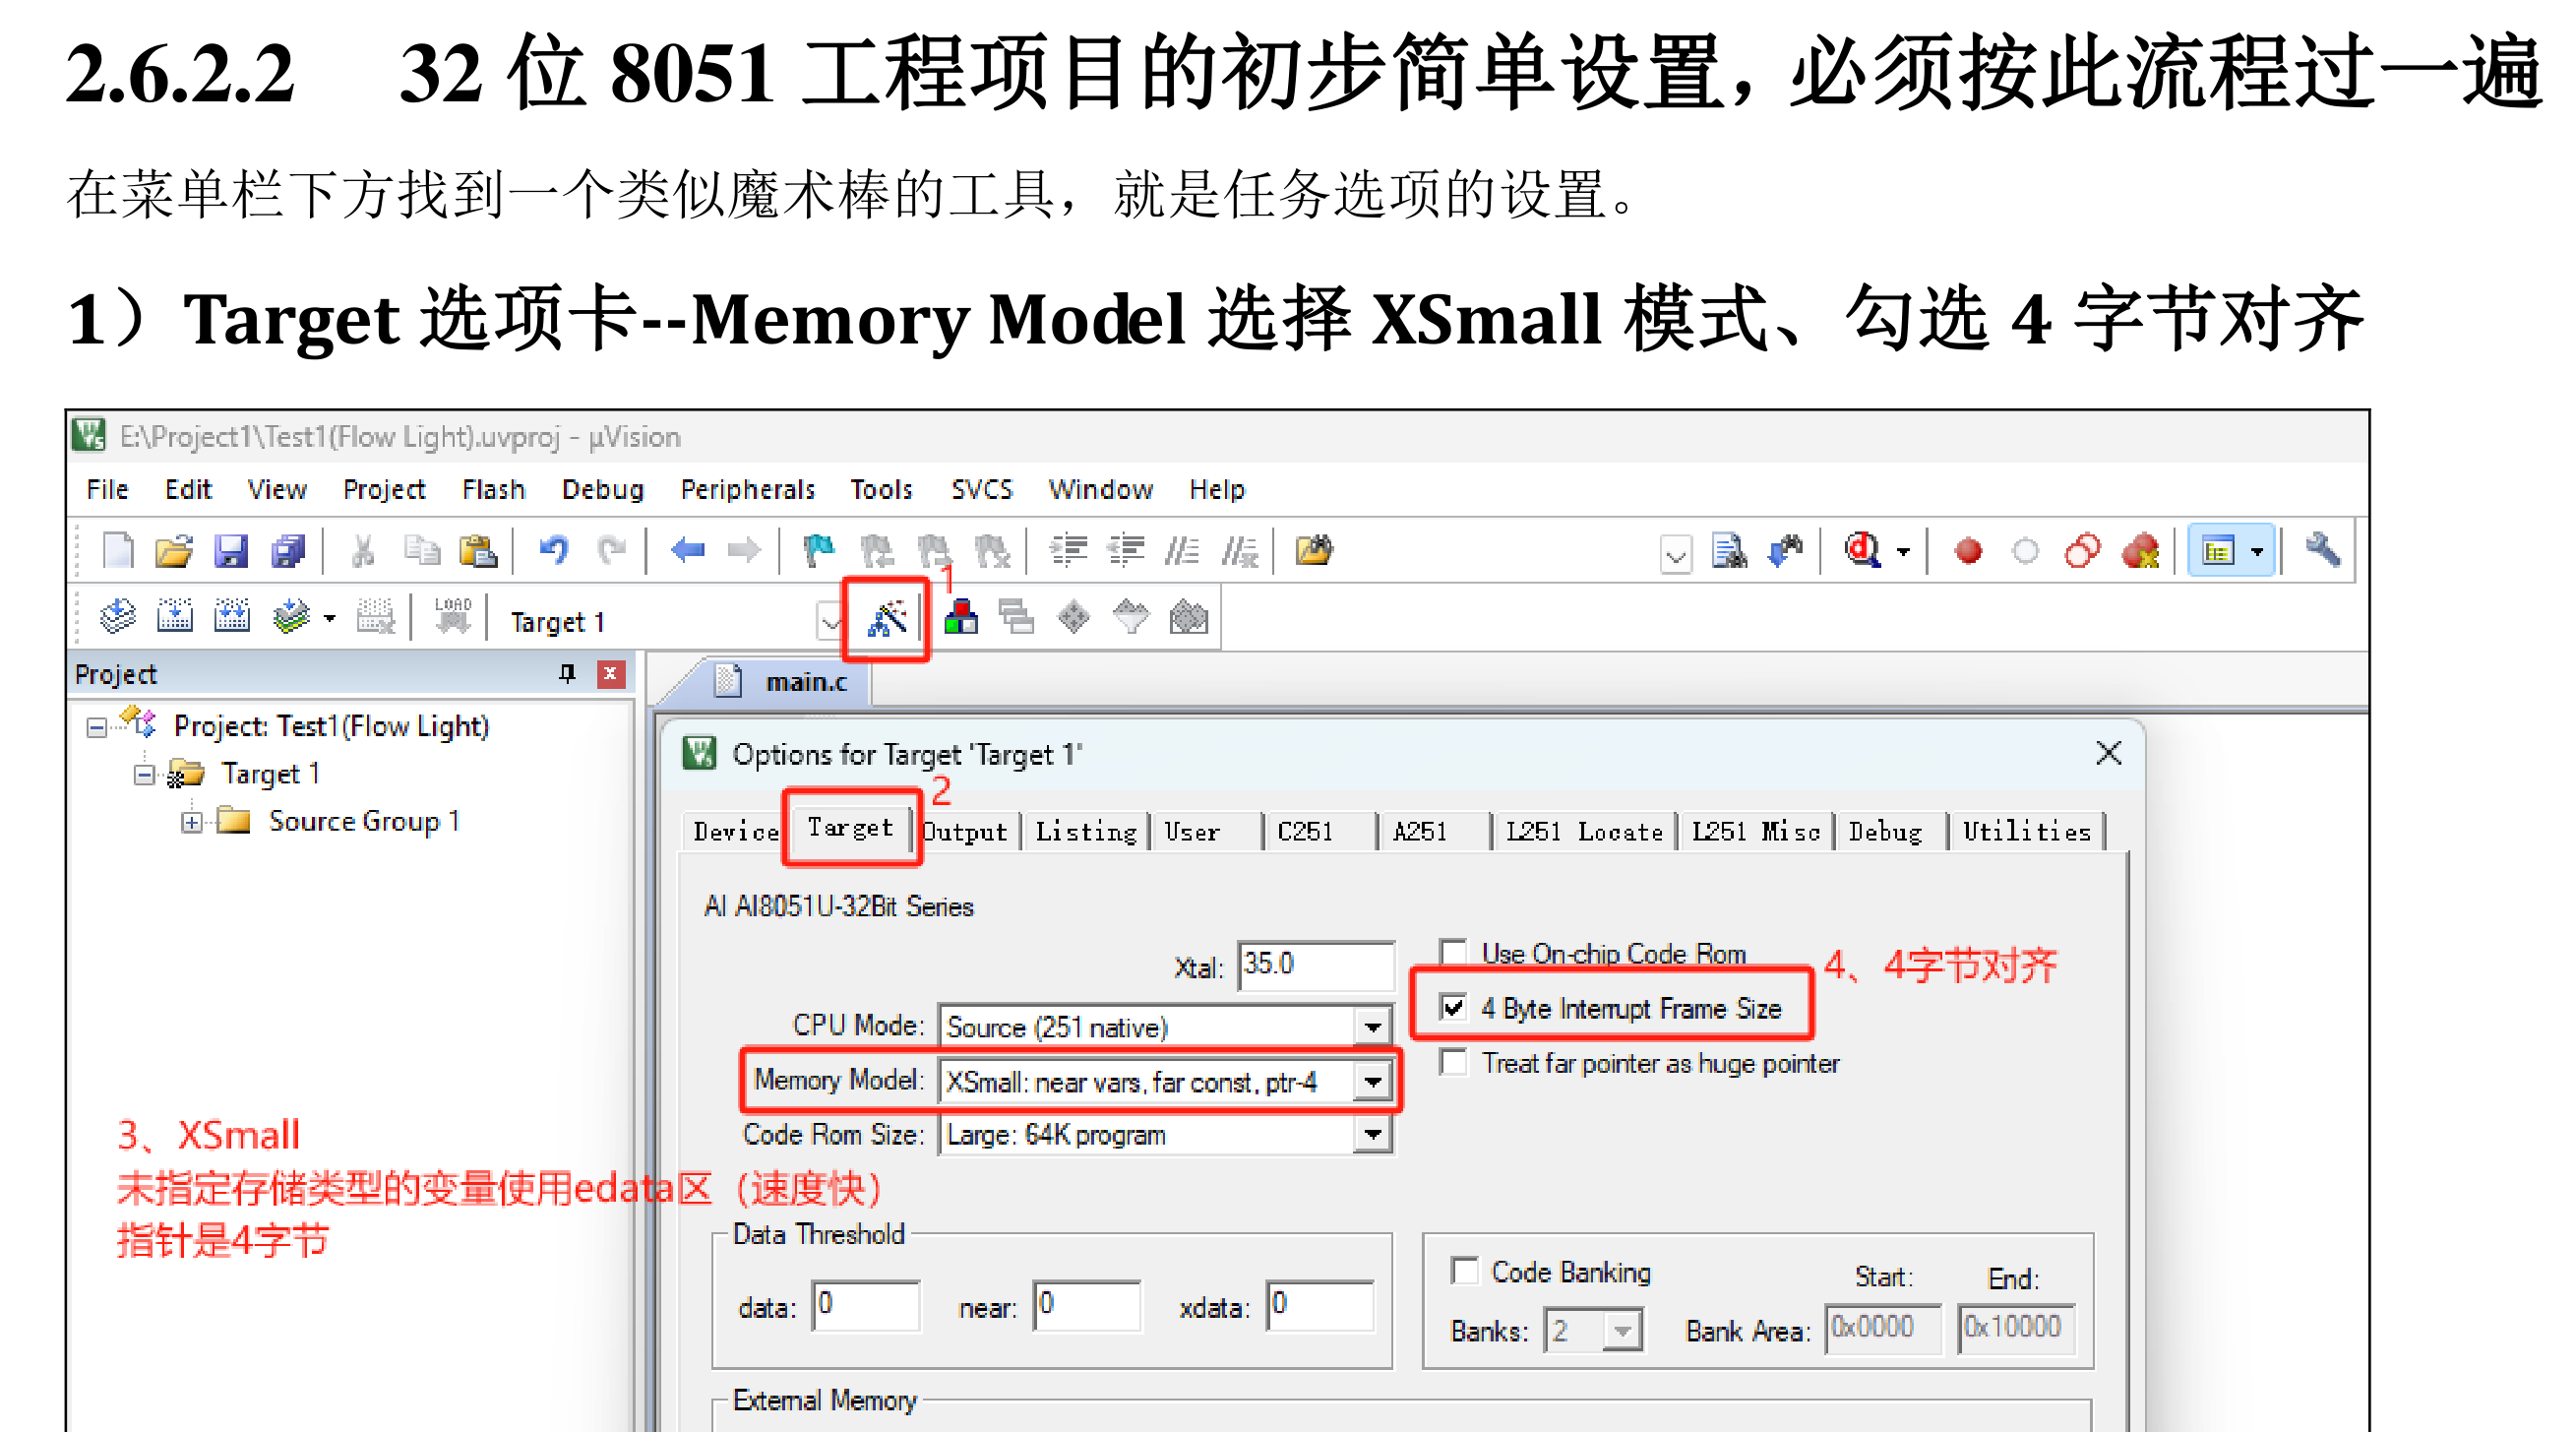This screenshot has width=2576, height=1432.
Task: Open the File menu
Action: pyautogui.click(x=107, y=489)
